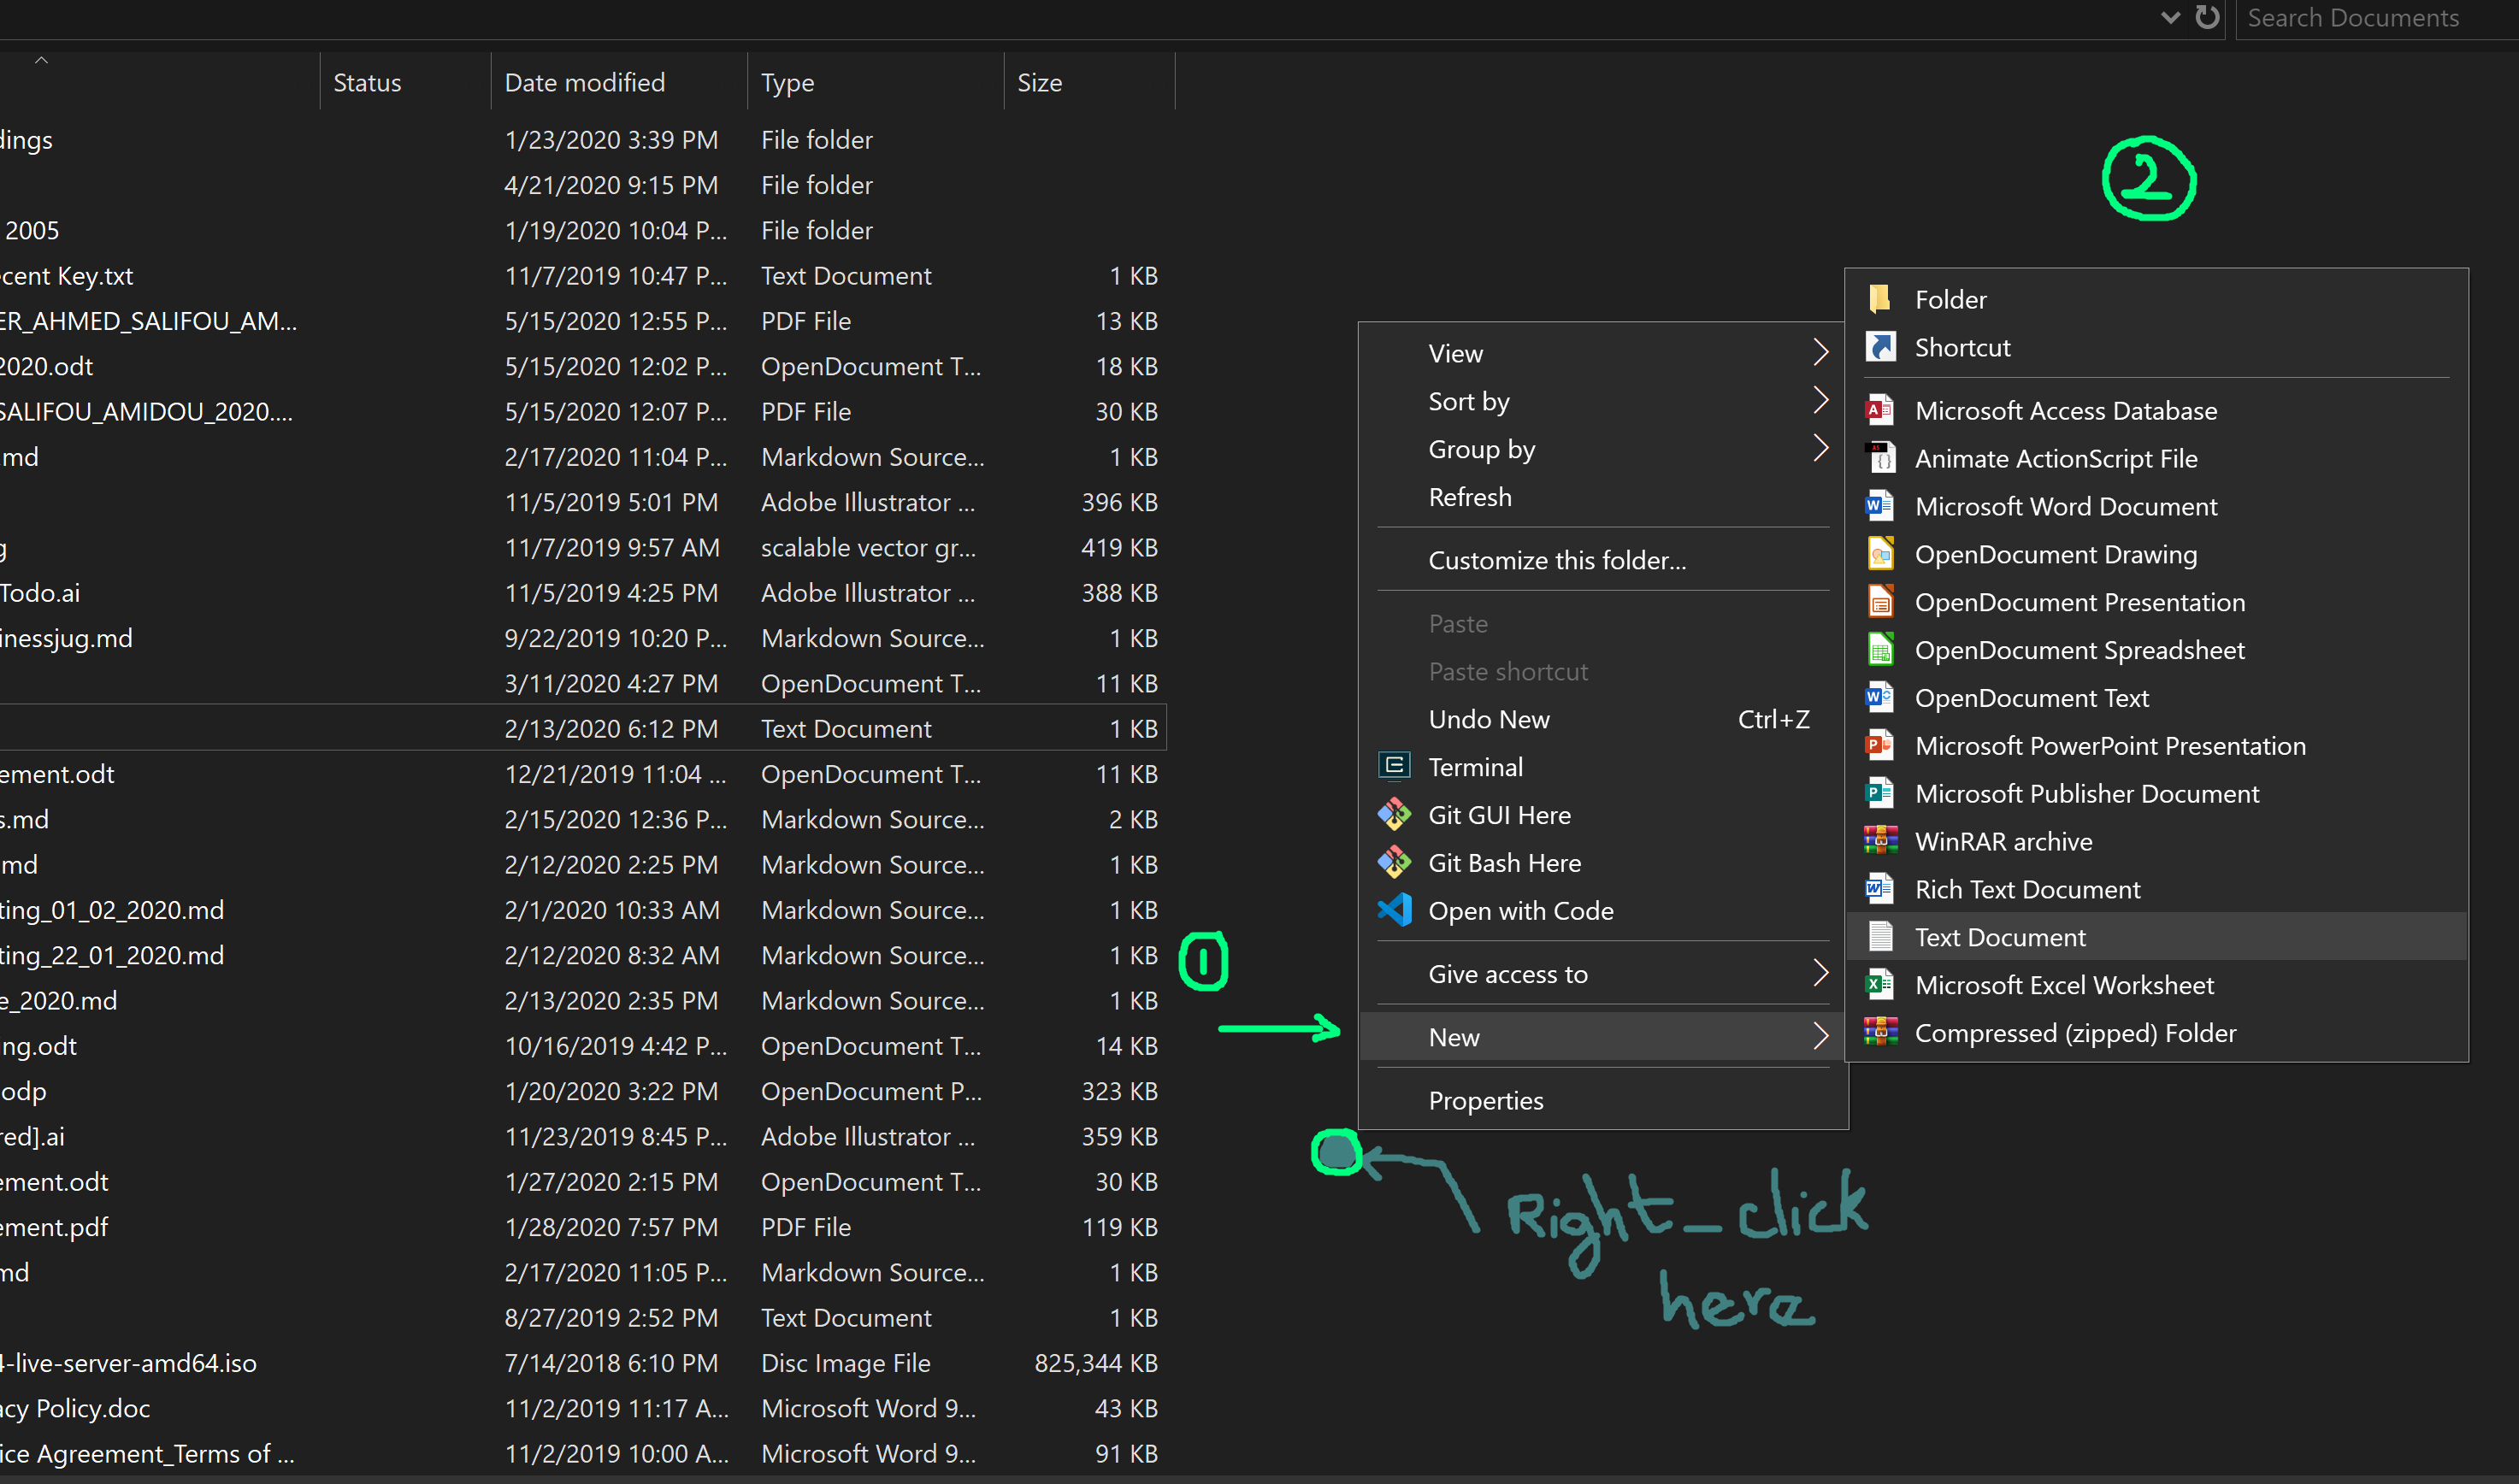Expand the Group by submenu arrow
The height and width of the screenshot is (1484, 2519).
tap(1820, 448)
